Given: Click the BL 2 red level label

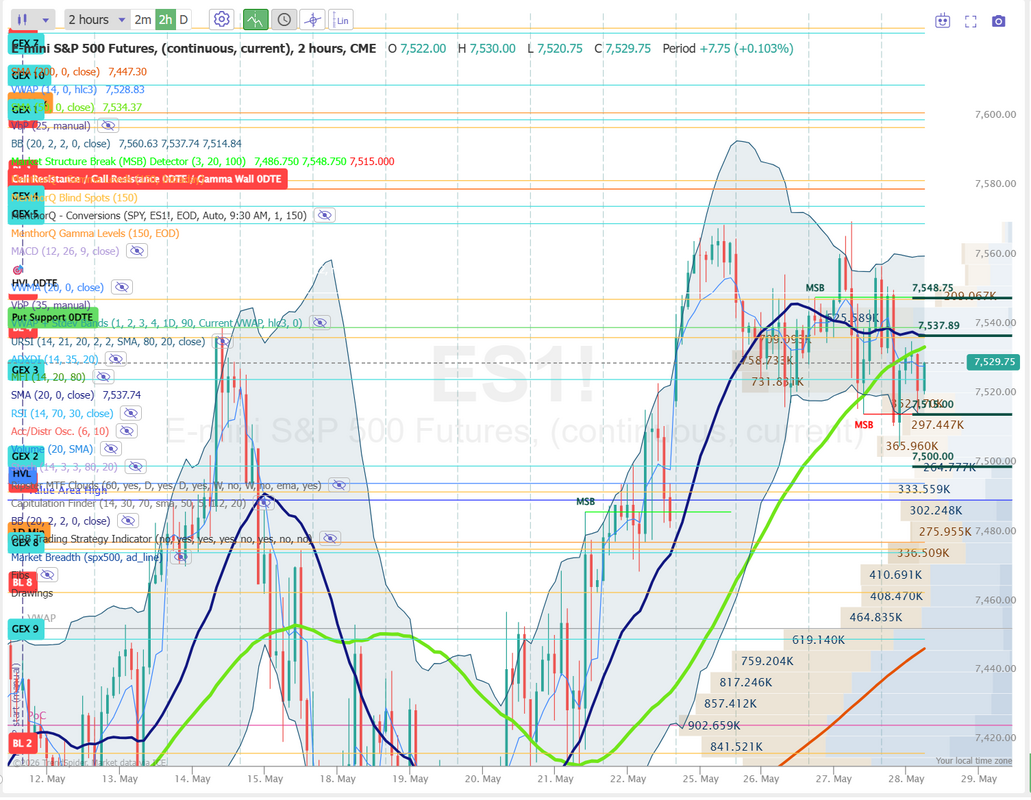Looking at the screenshot, I should [22, 743].
